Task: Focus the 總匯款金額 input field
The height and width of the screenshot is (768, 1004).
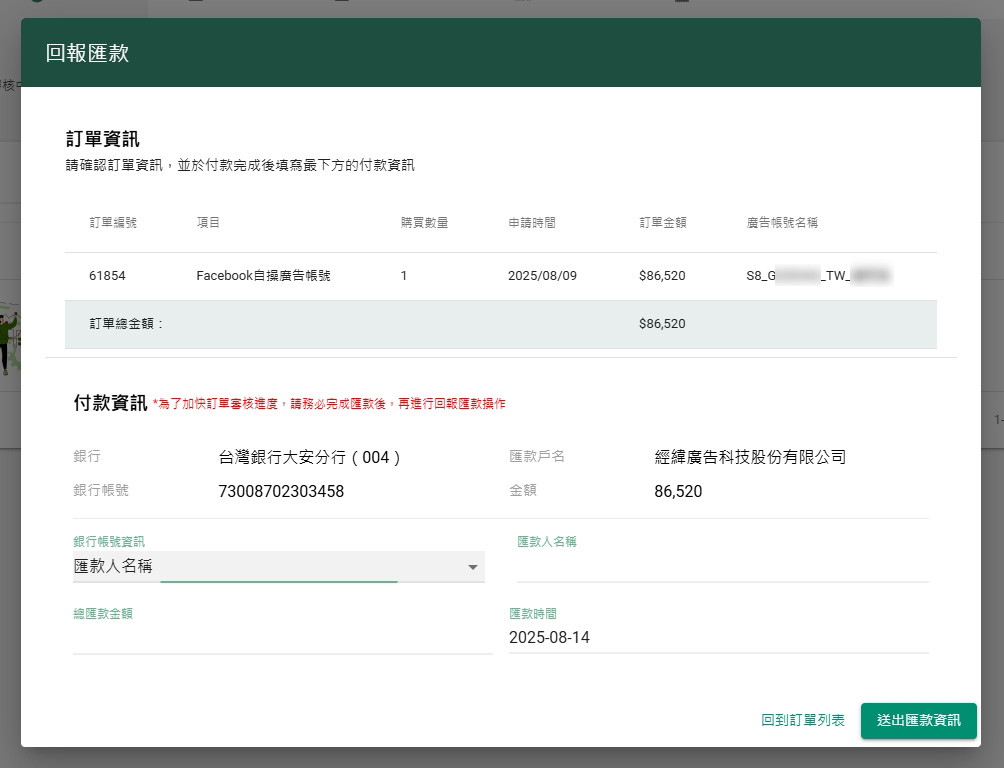Action: (282, 638)
